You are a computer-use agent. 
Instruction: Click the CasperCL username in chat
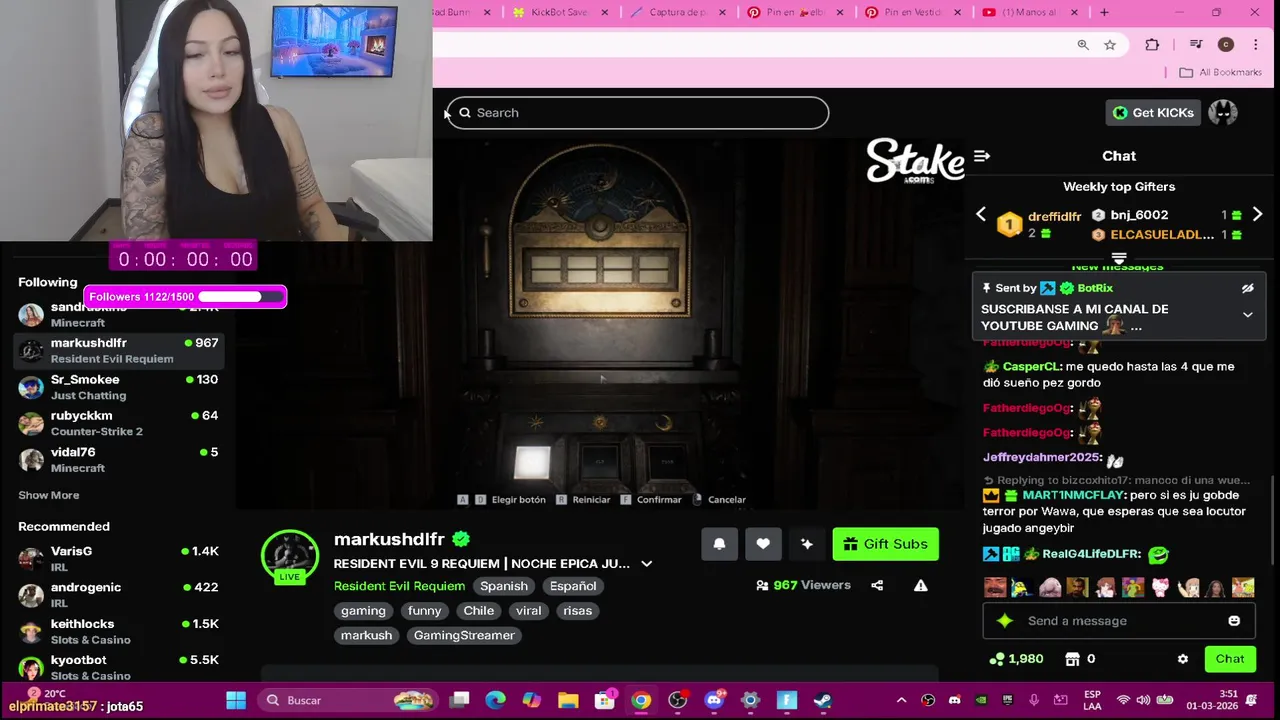point(1031,367)
